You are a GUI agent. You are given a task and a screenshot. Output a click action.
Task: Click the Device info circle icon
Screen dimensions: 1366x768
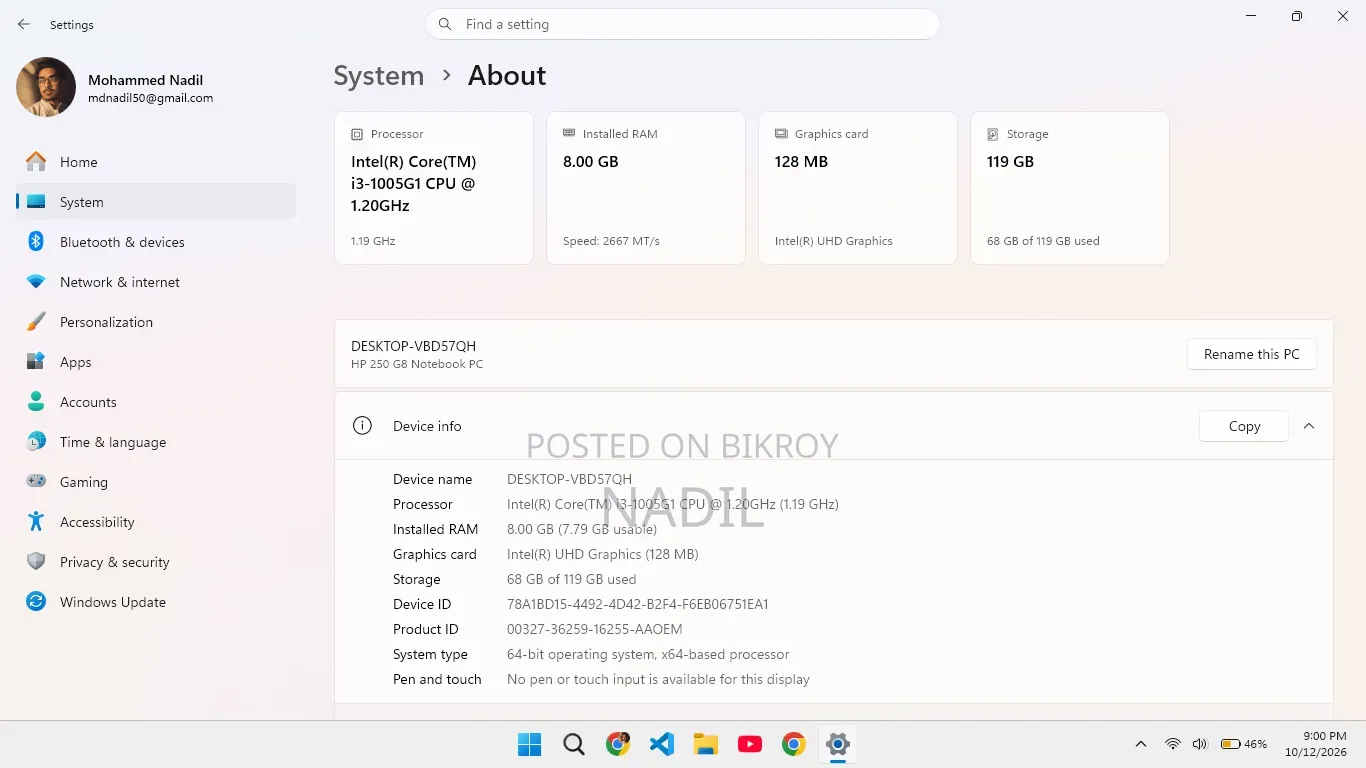[x=362, y=426]
